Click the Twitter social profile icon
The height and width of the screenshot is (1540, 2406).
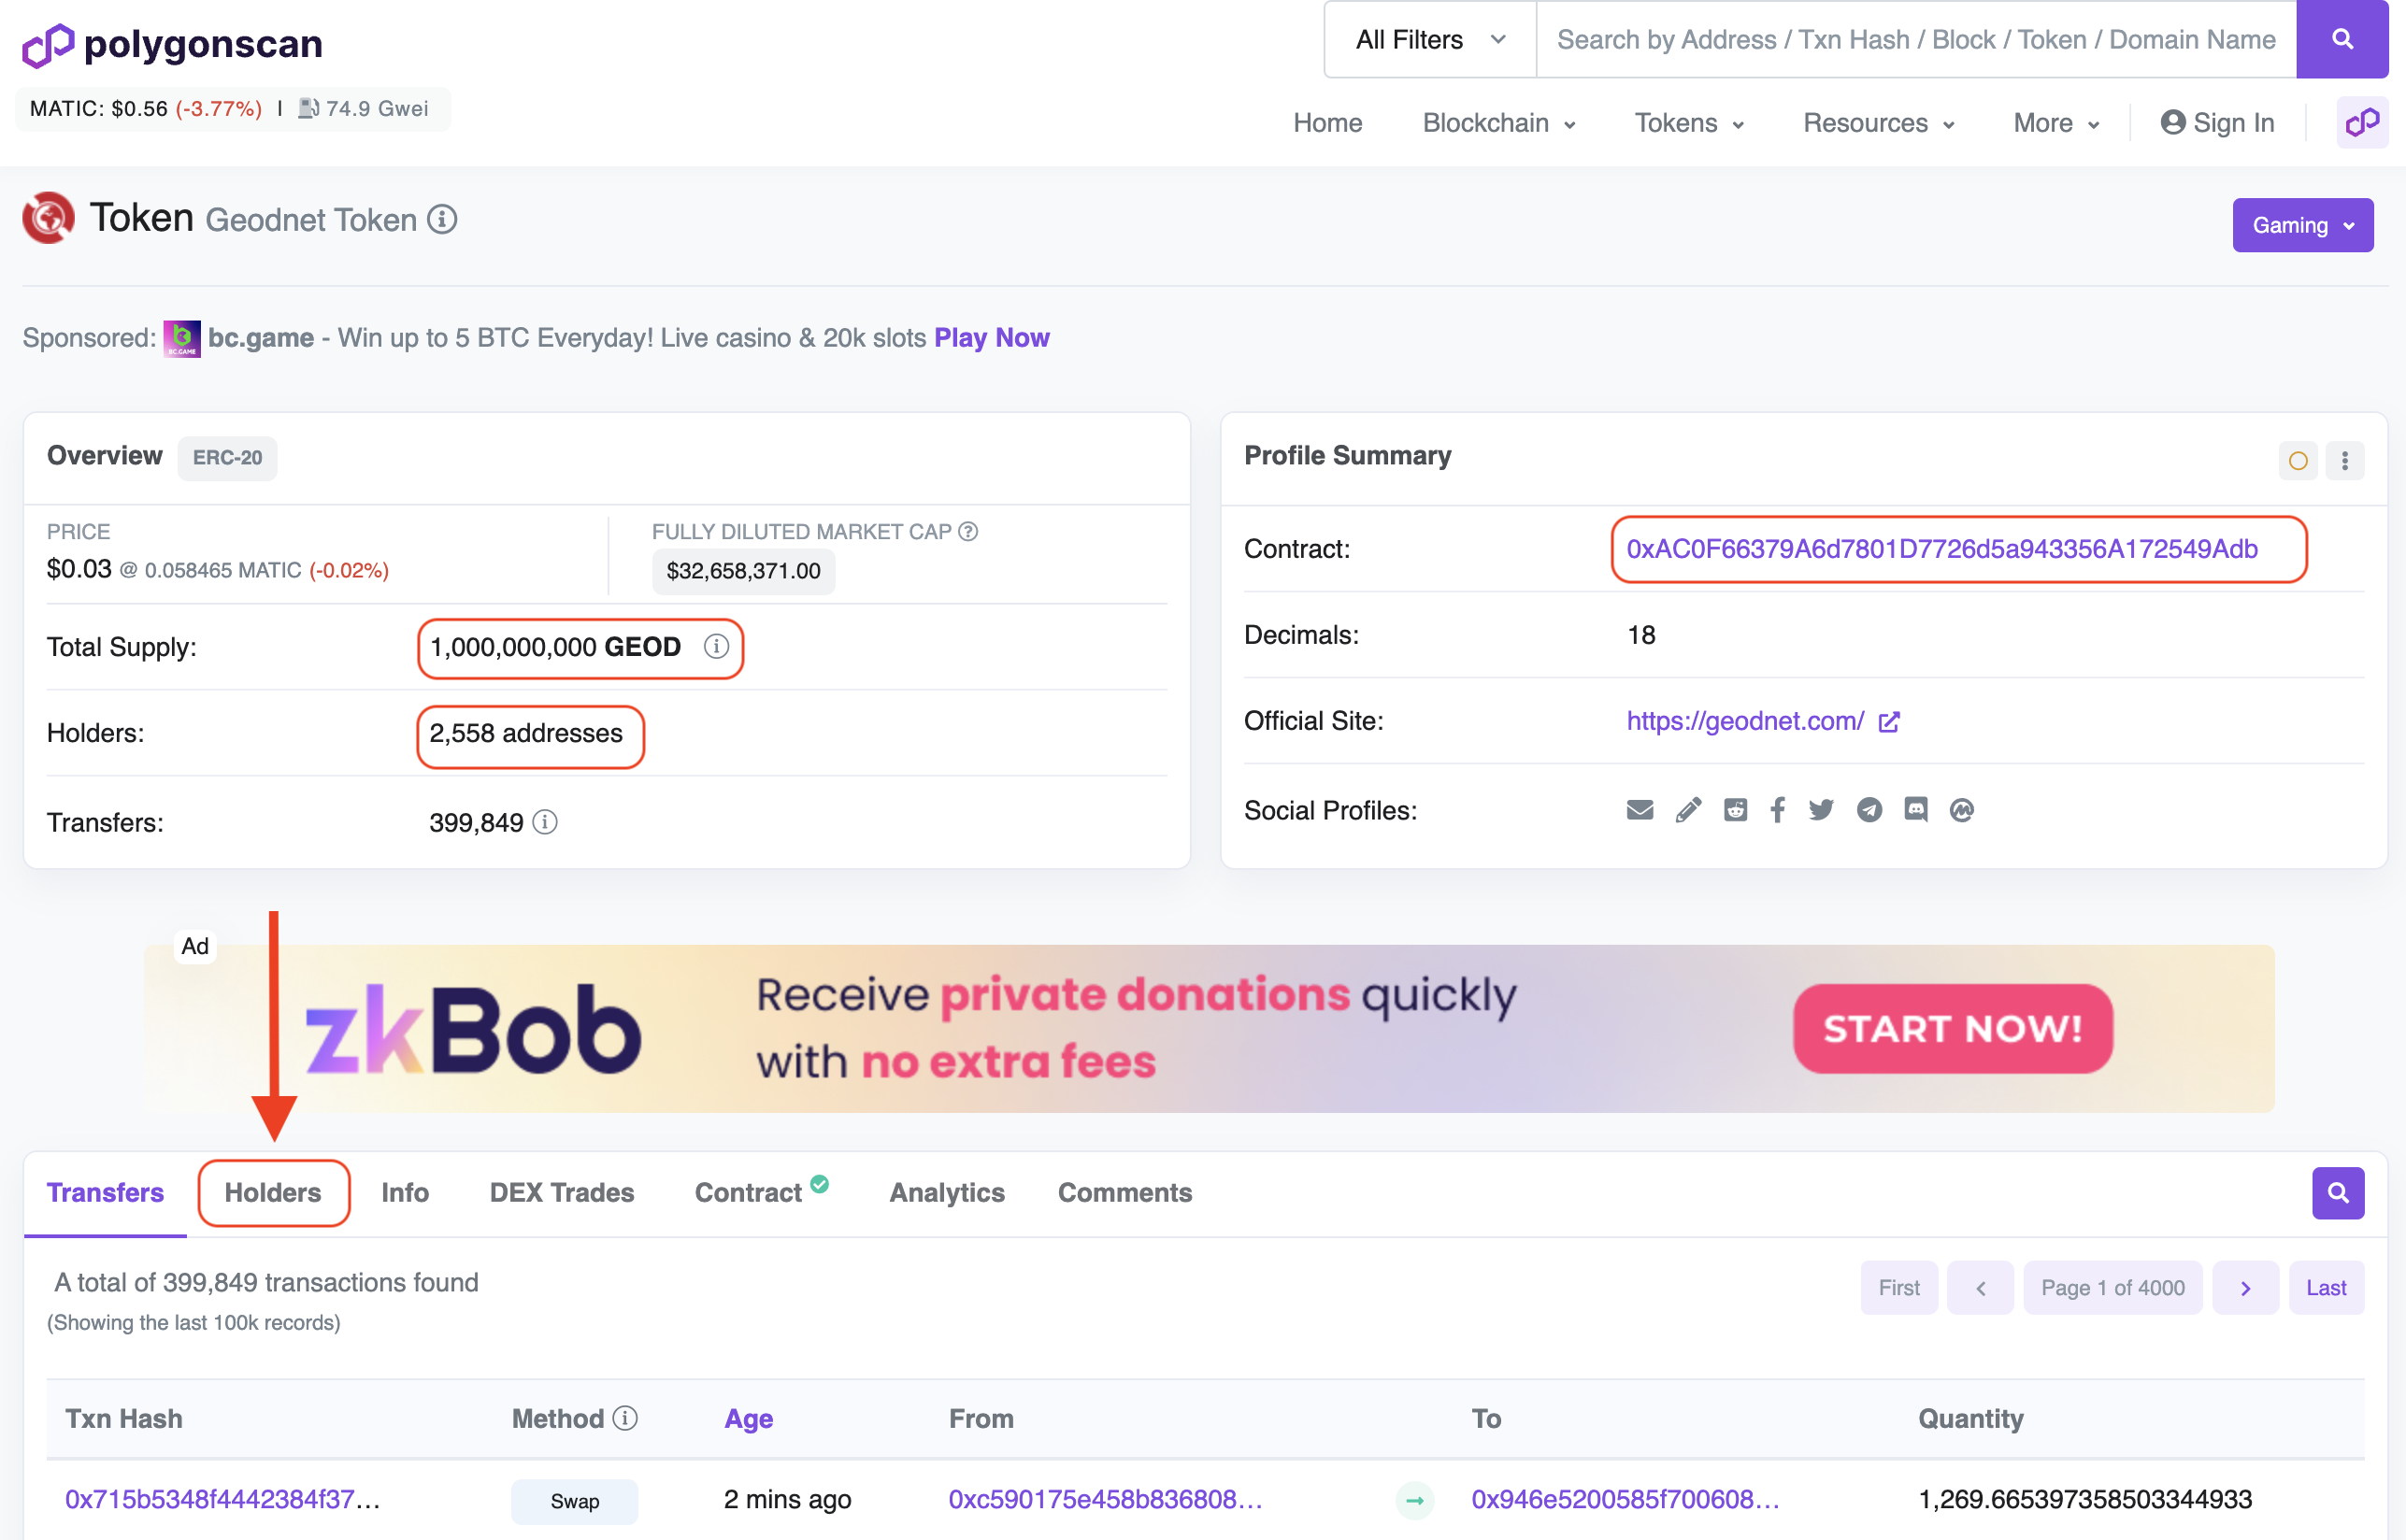pos(1821,810)
